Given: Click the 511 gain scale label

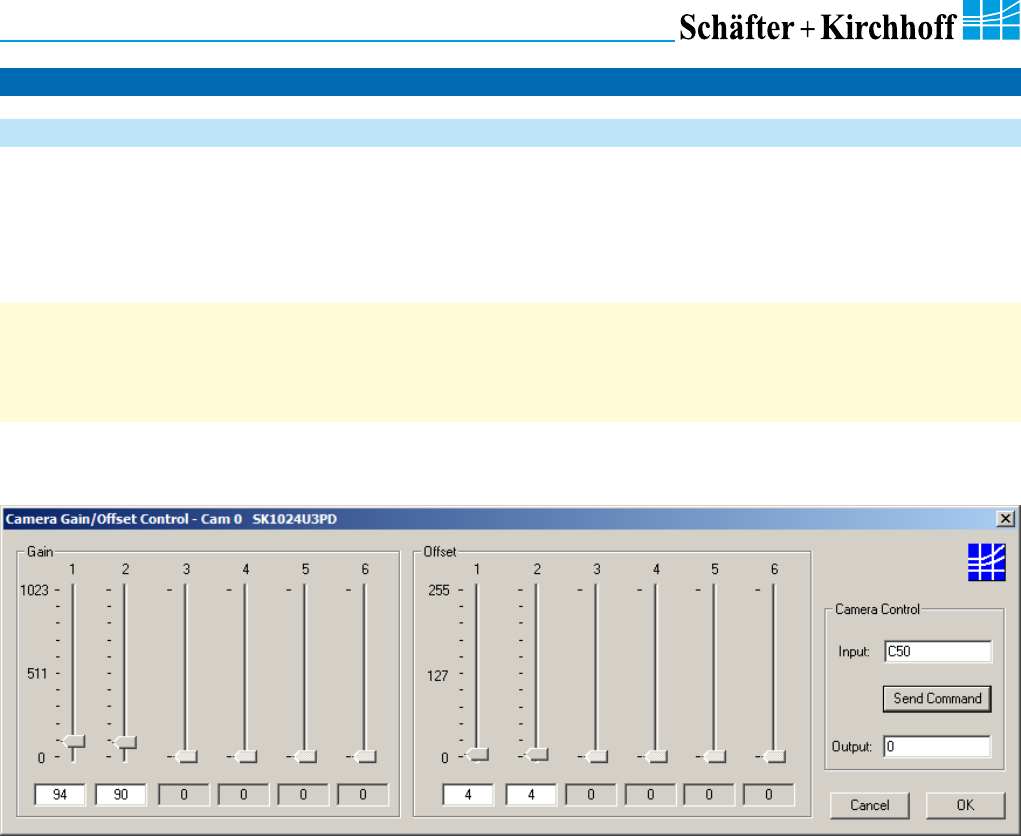Looking at the screenshot, I should tap(37, 673).
